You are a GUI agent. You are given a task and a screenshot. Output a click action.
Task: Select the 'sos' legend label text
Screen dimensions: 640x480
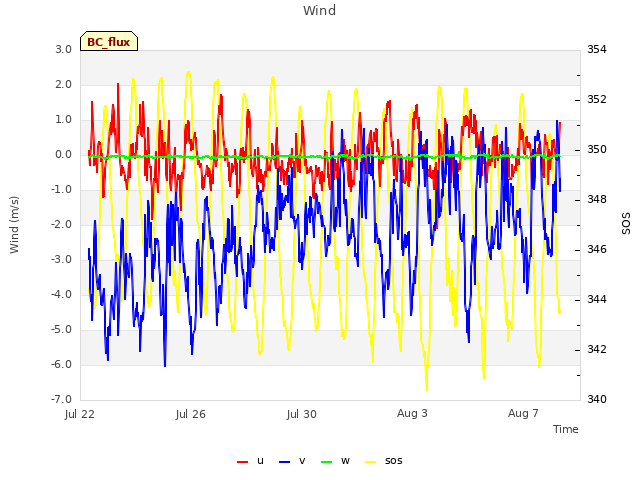393,461
